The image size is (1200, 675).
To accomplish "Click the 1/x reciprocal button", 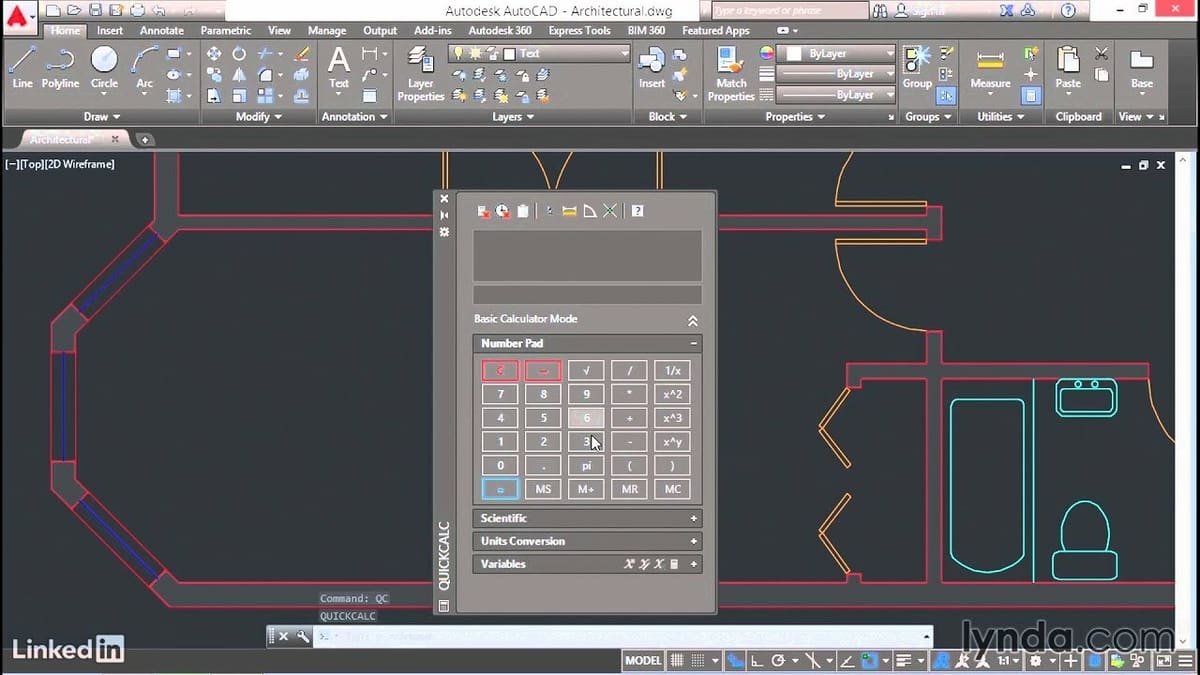I will (673, 371).
